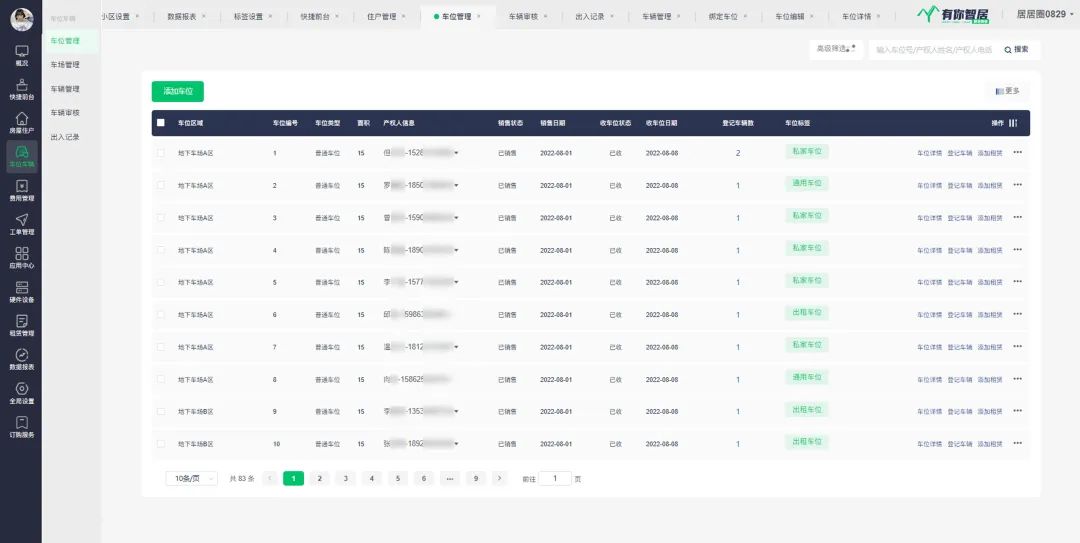The image size is (1080, 543).
Task: Open the 概况 overview sidebar icon
Action: (21, 55)
